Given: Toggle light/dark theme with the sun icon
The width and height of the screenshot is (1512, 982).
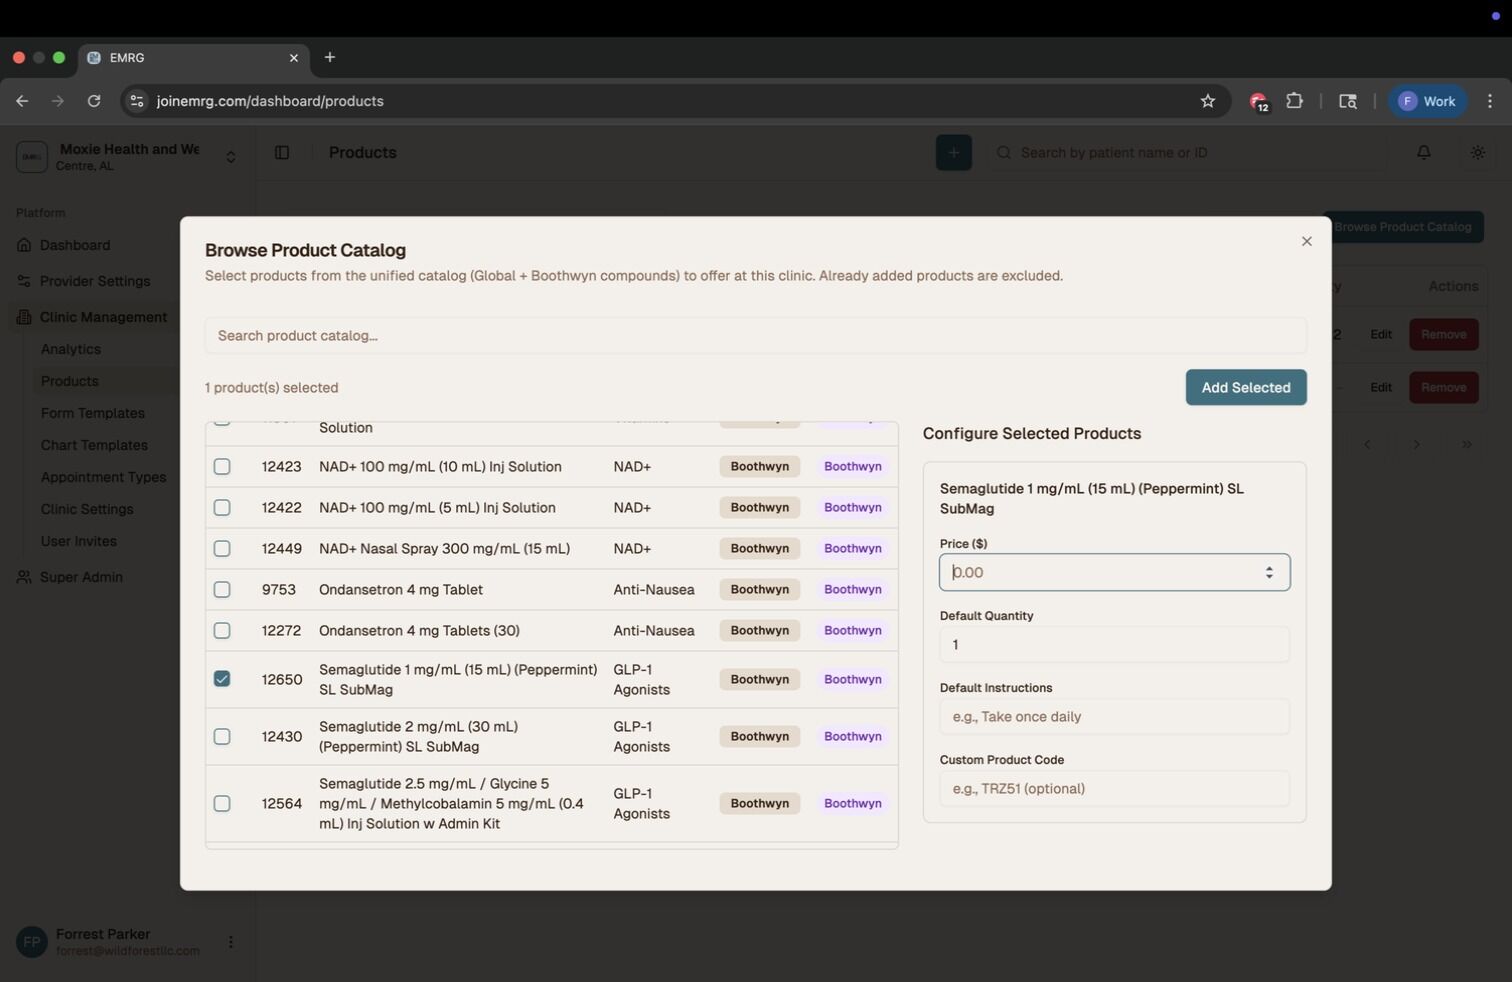Looking at the screenshot, I should tap(1477, 152).
